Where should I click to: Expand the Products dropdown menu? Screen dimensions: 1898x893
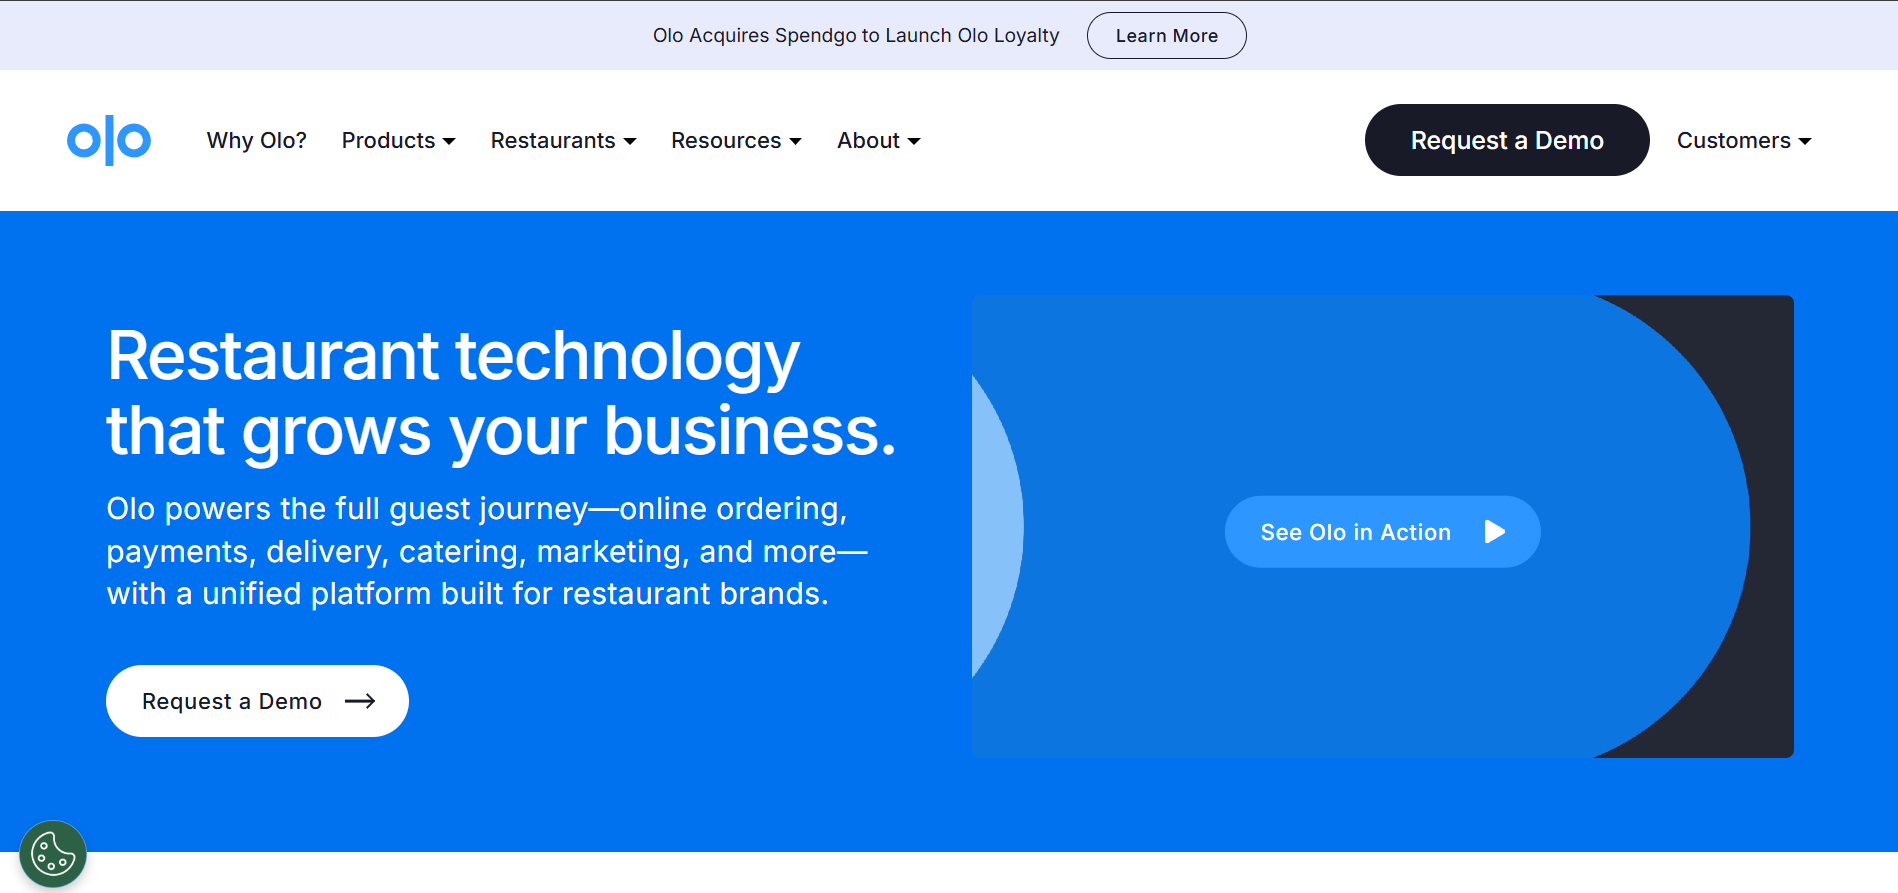(398, 141)
